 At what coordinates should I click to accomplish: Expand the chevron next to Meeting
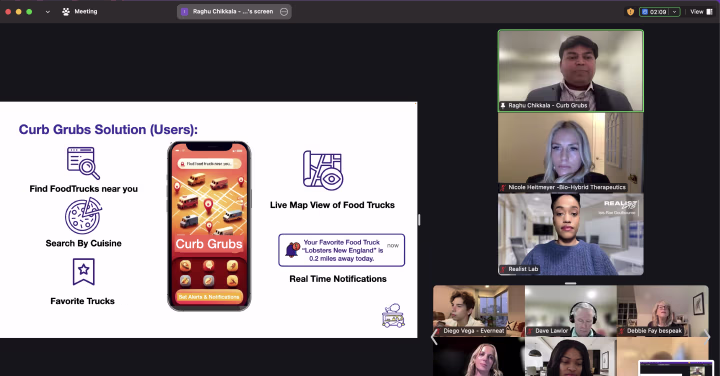(x=48, y=12)
